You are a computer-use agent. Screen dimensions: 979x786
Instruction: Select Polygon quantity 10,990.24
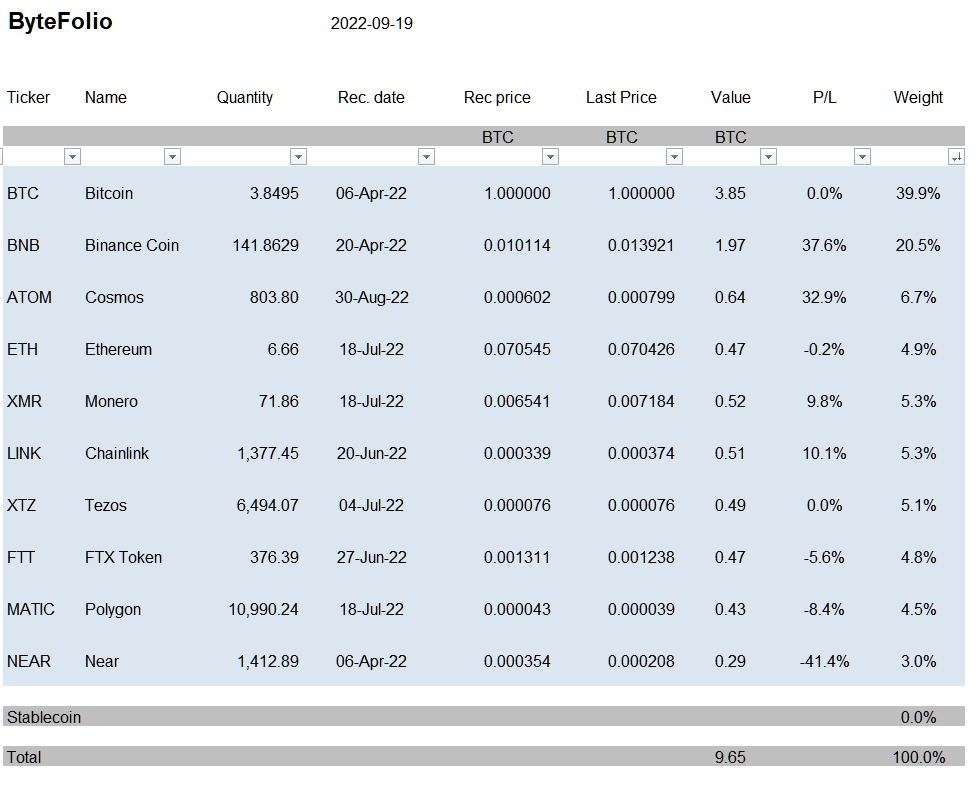[x=263, y=609]
